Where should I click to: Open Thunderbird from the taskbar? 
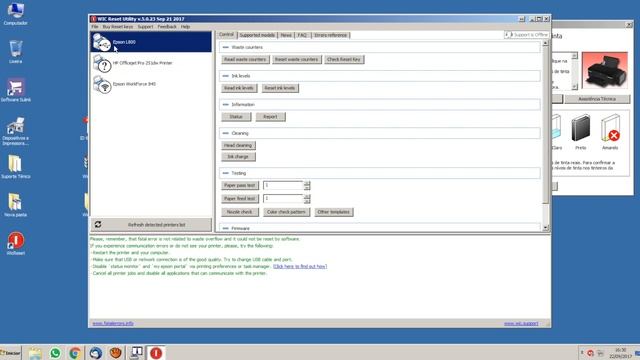[x=96, y=353]
